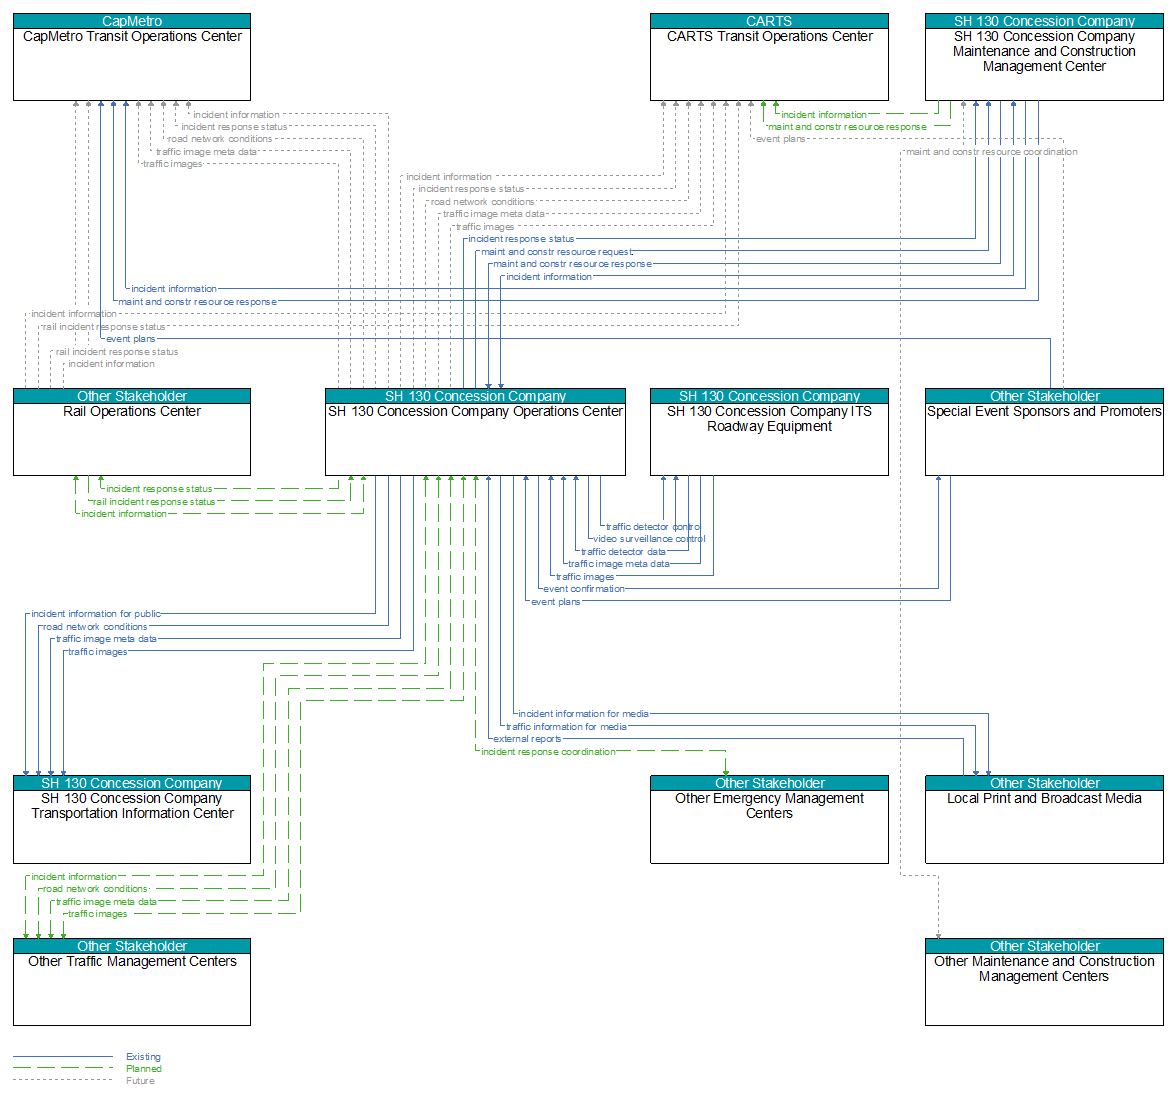Click the teal CapMetro header bar
The width and height of the screenshot is (1174, 1099).
[x=132, y=21]
